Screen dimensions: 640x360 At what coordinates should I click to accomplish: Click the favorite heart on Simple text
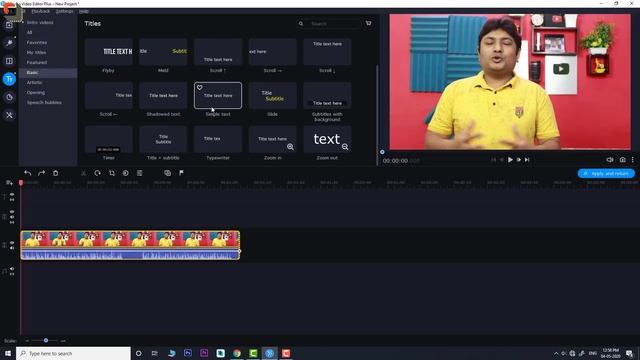(x=200, y=87)
